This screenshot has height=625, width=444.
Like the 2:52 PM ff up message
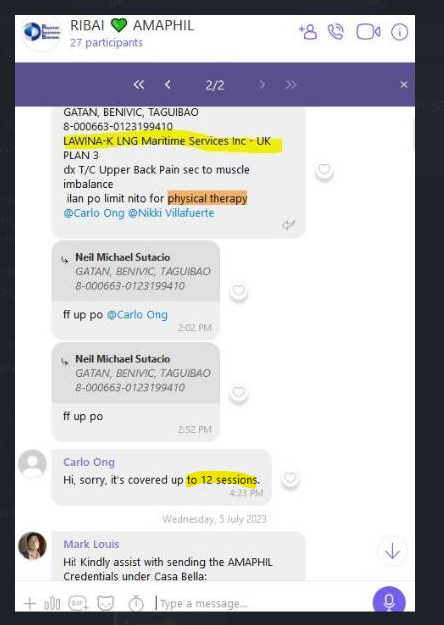[239, 392]
